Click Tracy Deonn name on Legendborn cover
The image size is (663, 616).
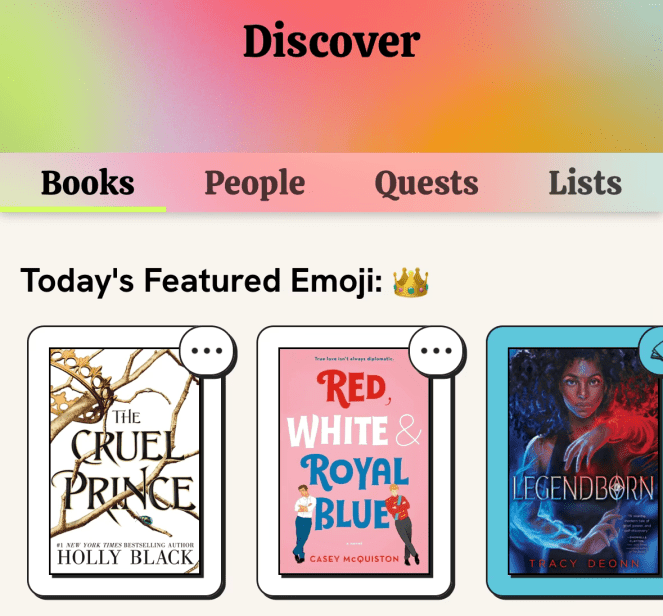click(585, 564)
